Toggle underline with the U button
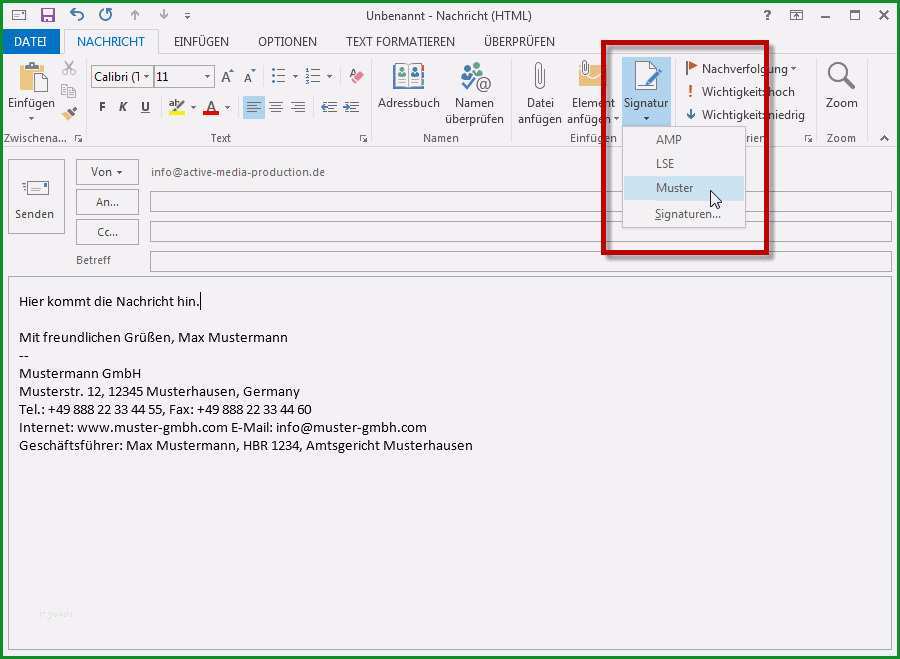Image resolution: width=900 pixels, height=659 pixels. [x=145, y=107]
